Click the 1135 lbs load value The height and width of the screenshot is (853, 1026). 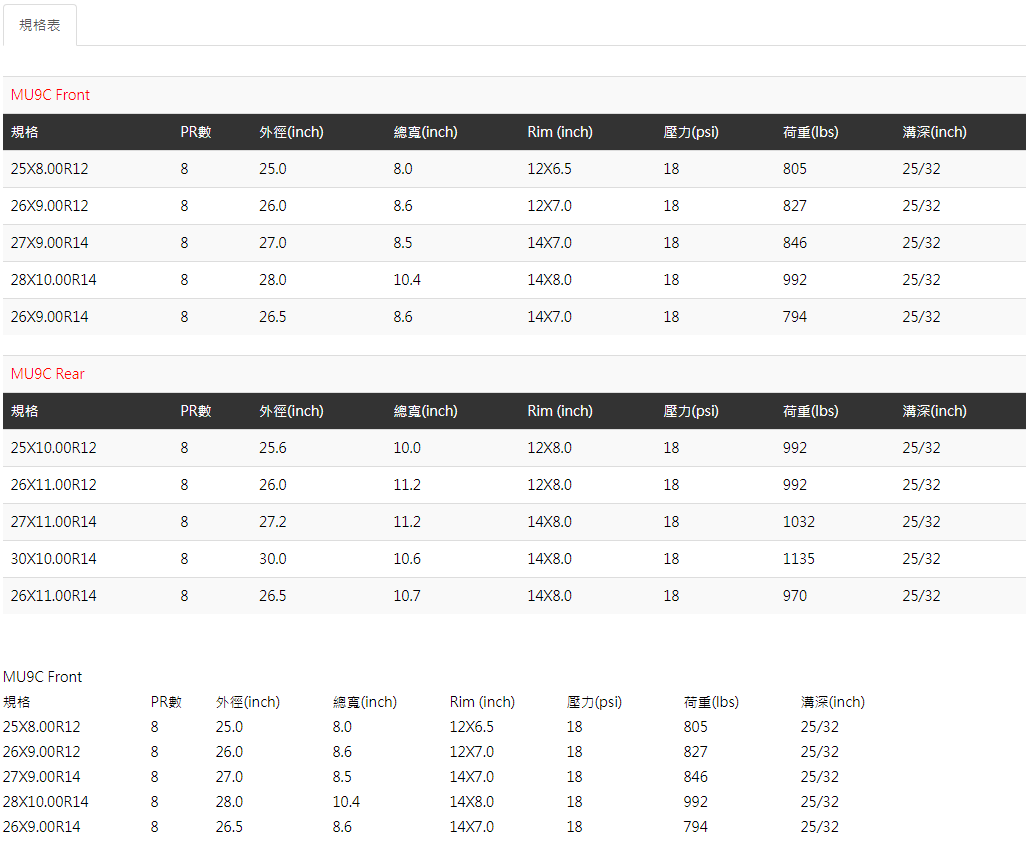[x=798, y=559]
